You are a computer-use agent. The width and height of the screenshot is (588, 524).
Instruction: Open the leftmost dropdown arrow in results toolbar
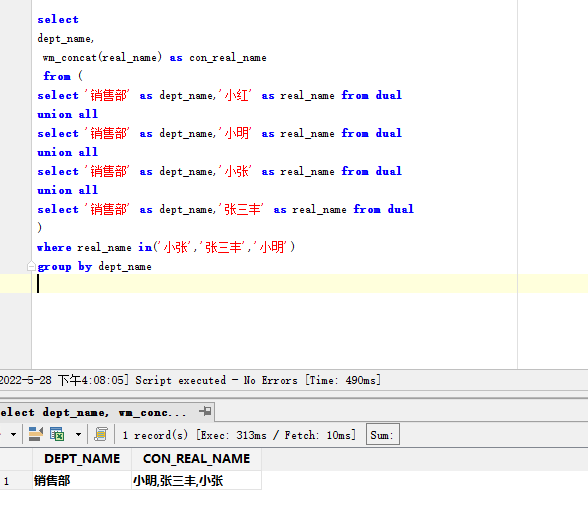[13, 435]
